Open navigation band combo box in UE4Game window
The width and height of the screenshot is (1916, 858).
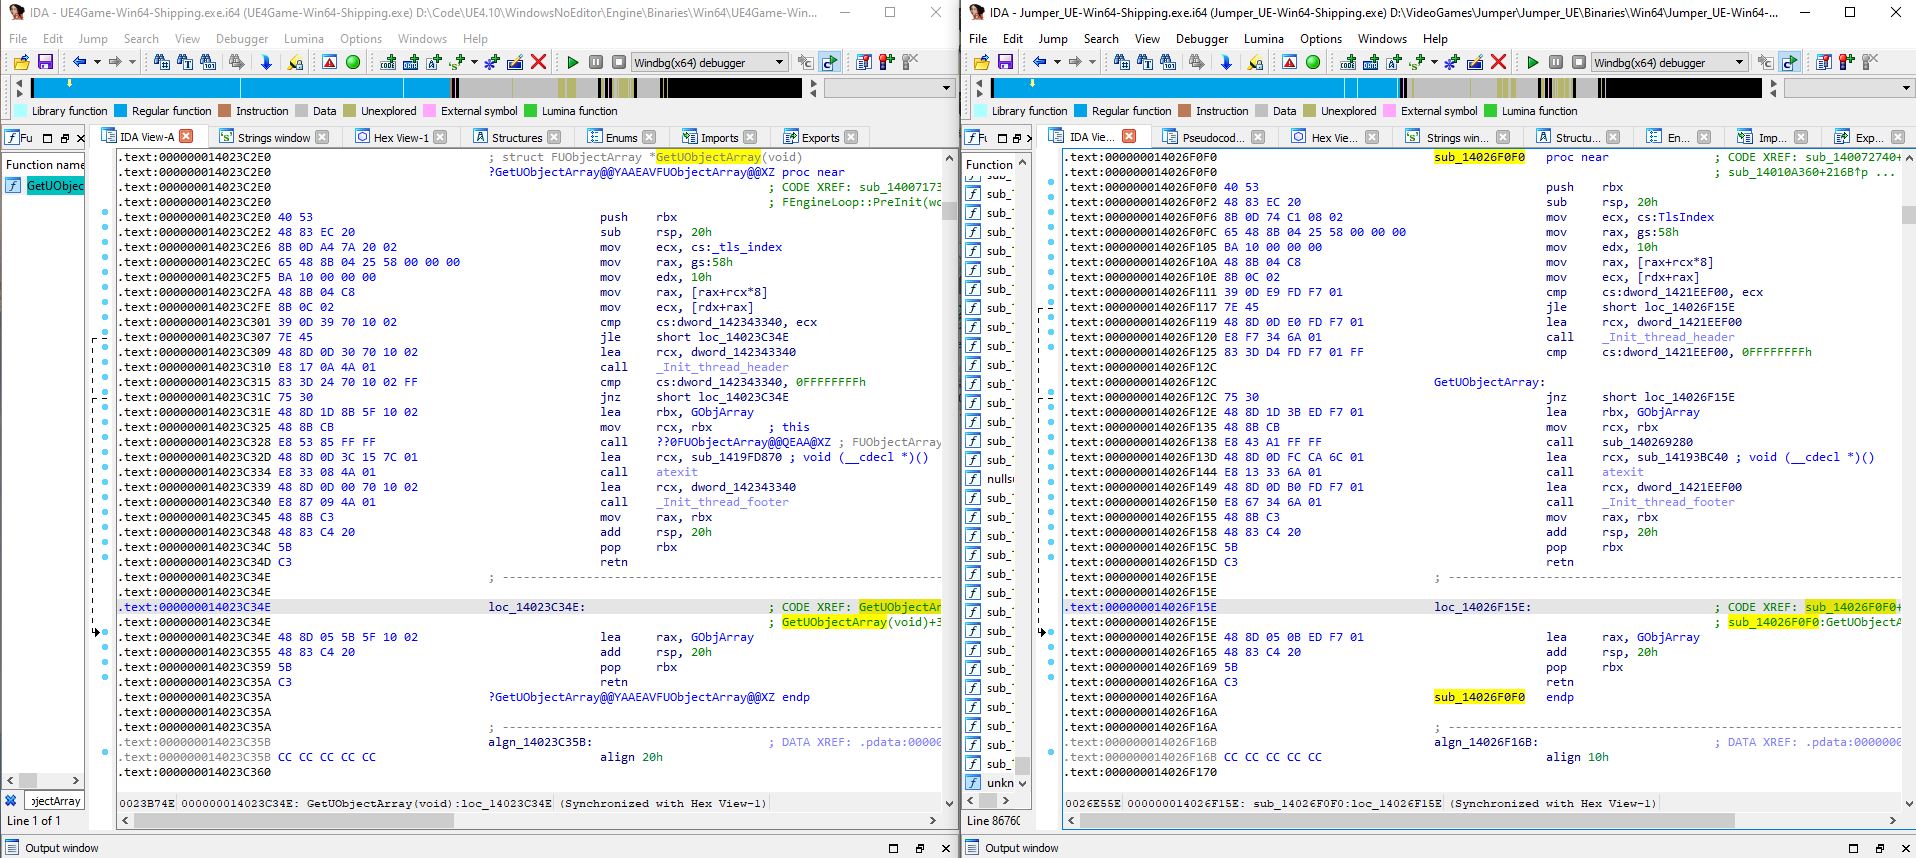889,88
